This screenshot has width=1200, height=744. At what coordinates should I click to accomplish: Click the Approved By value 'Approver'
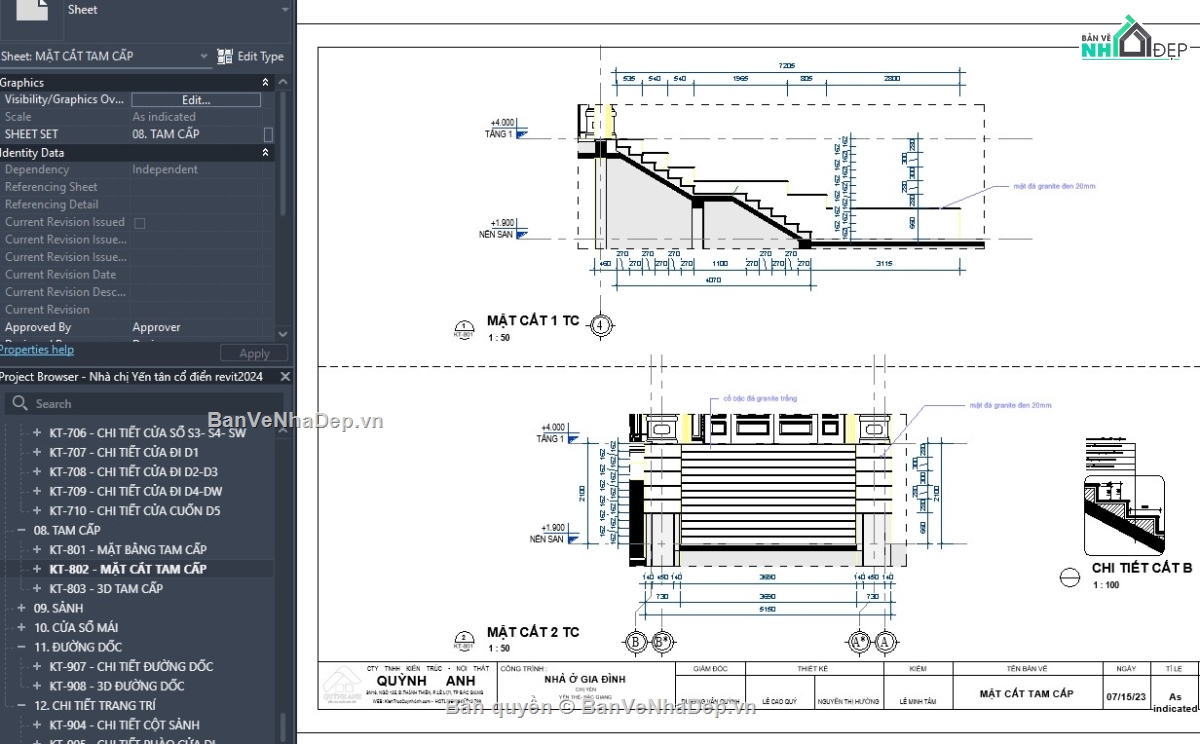click(157, 327)
